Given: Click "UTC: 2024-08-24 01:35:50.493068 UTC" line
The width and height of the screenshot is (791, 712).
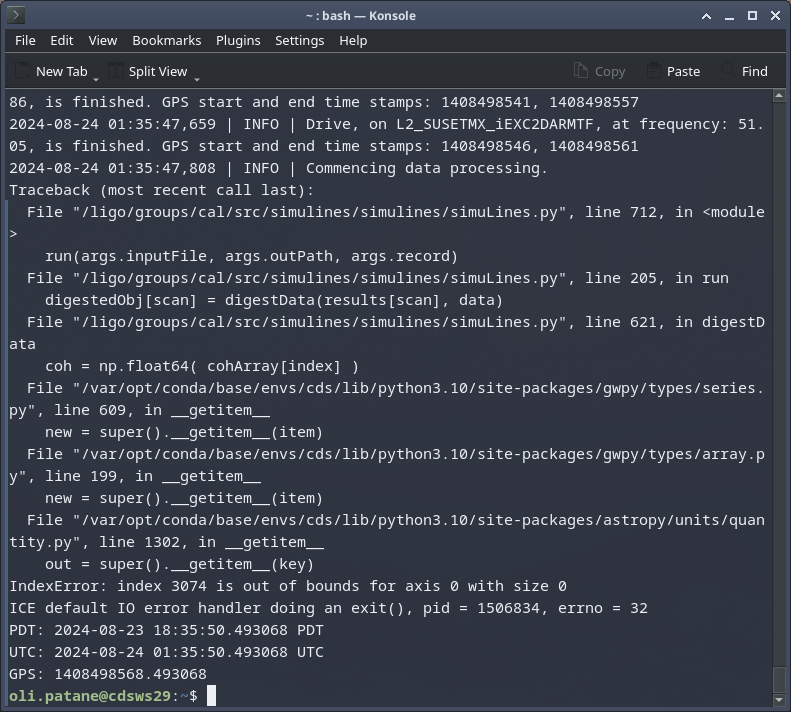Looking at the screenshot, I should coord(166,652).
